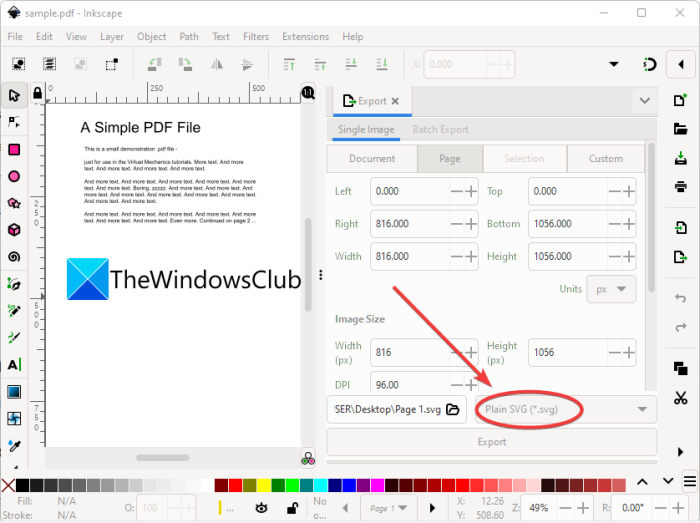
Task: Click Select All objects icon
Action: click(x=18, y=64)
